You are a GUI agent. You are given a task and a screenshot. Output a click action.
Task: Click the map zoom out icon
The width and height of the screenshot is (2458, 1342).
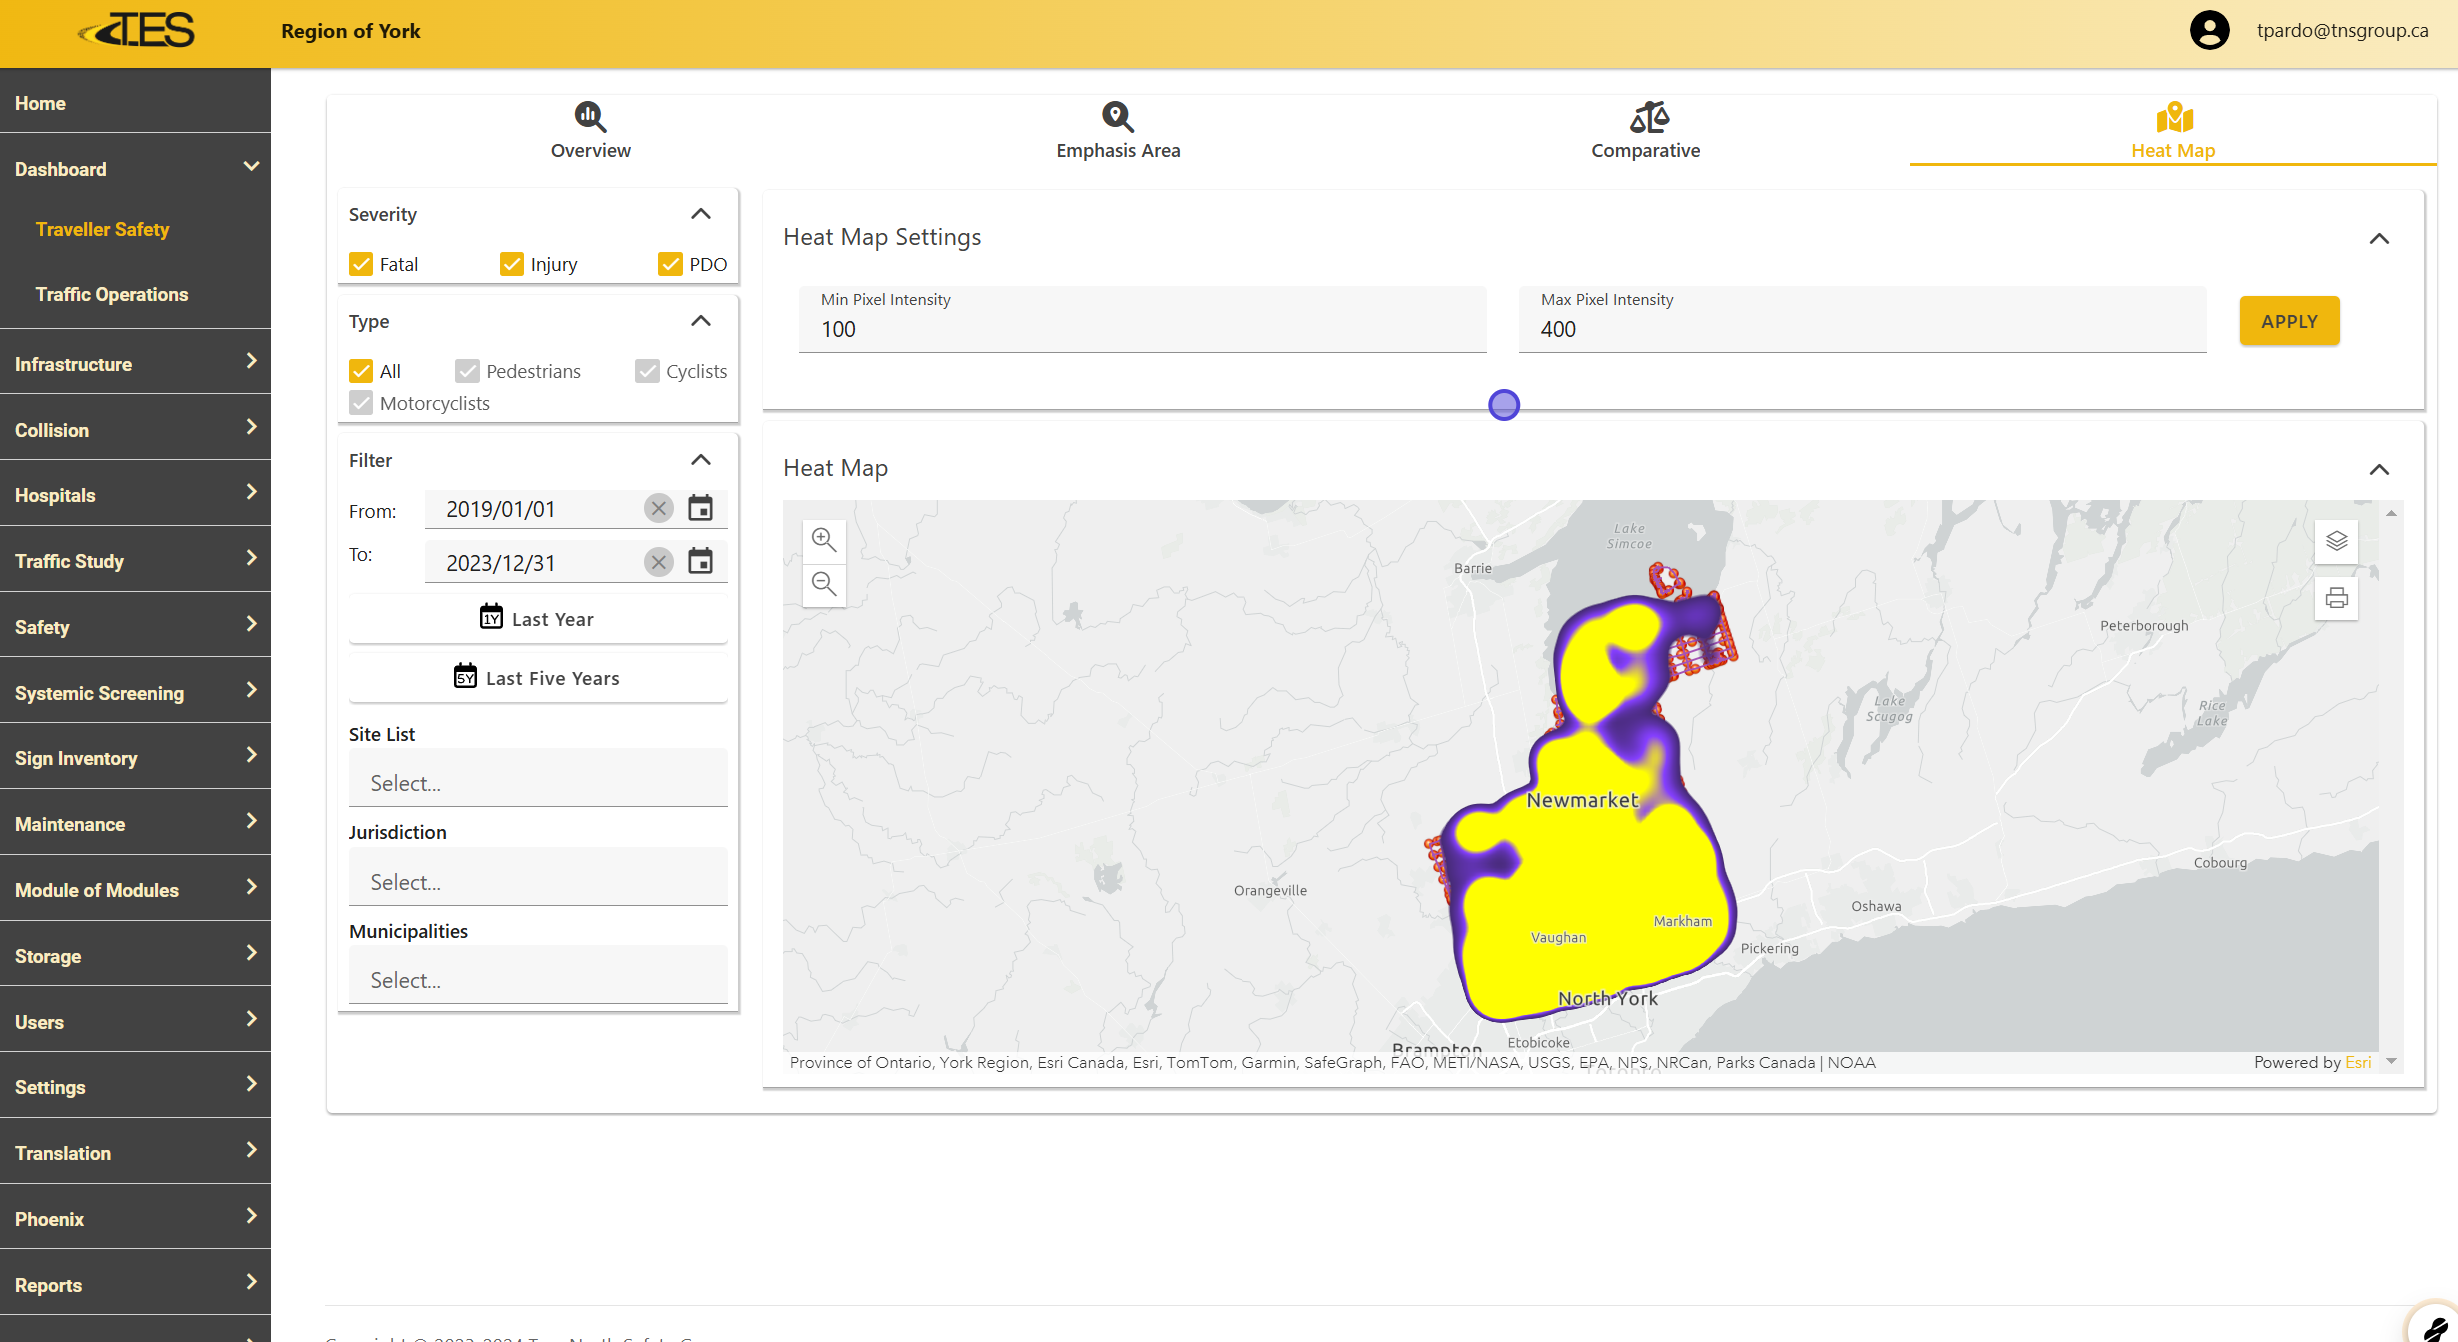click(x=824, y=584)
